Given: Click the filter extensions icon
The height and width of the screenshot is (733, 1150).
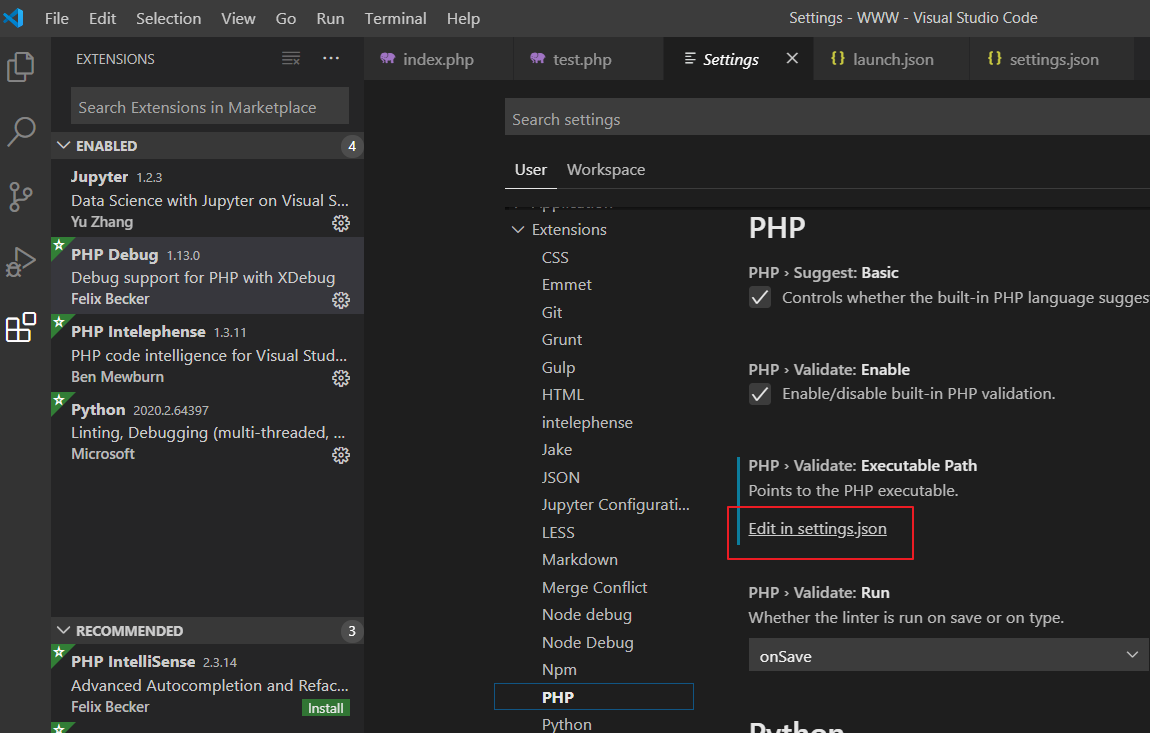Looking at the screenshot, I should click(290, 58).
